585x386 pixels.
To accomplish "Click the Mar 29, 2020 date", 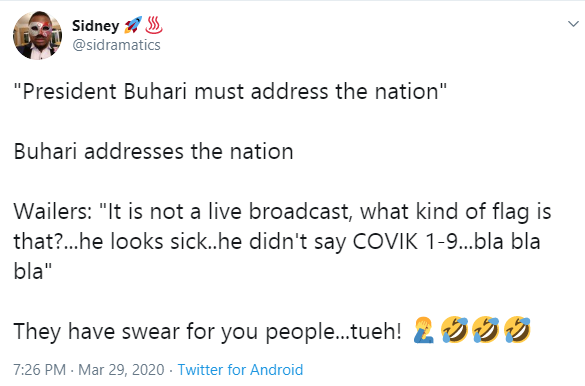I will coord(121,370).
